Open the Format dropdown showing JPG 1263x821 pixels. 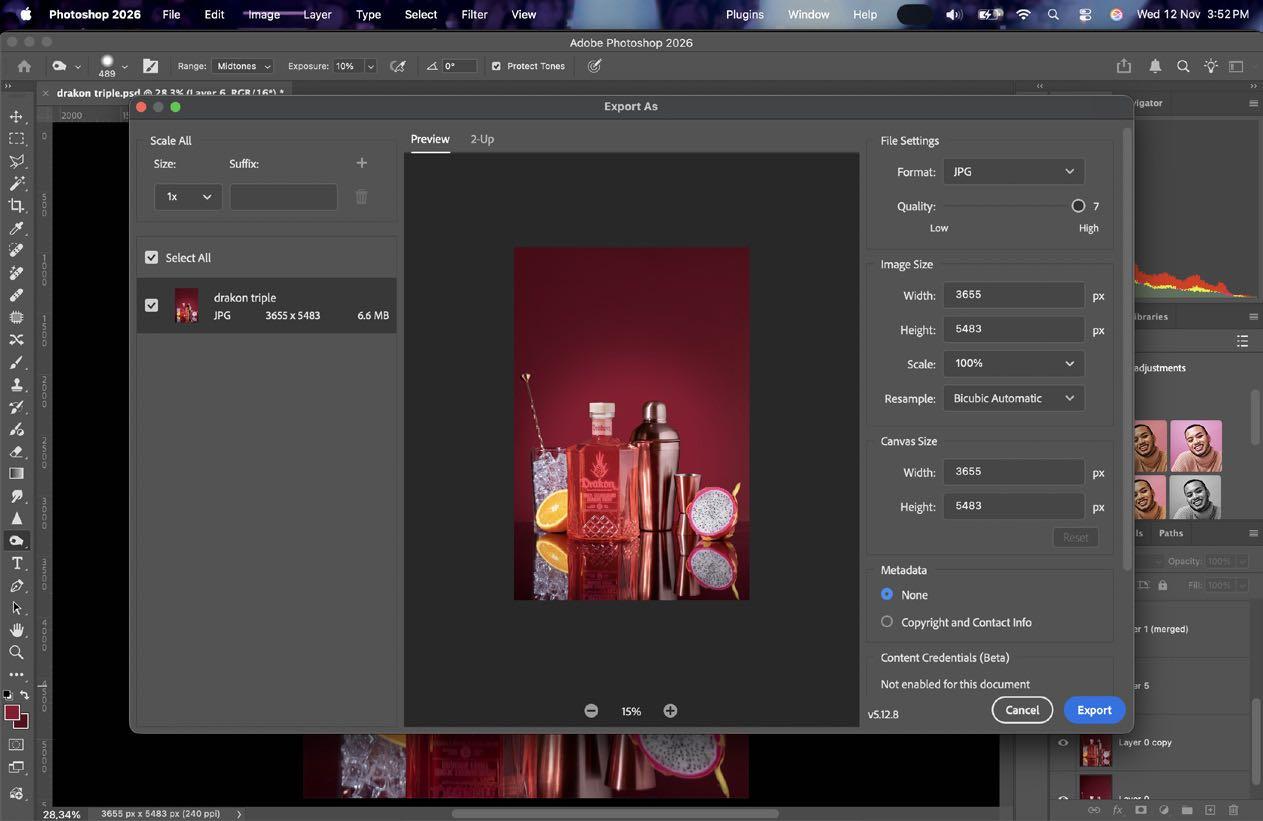[1013, 172]
